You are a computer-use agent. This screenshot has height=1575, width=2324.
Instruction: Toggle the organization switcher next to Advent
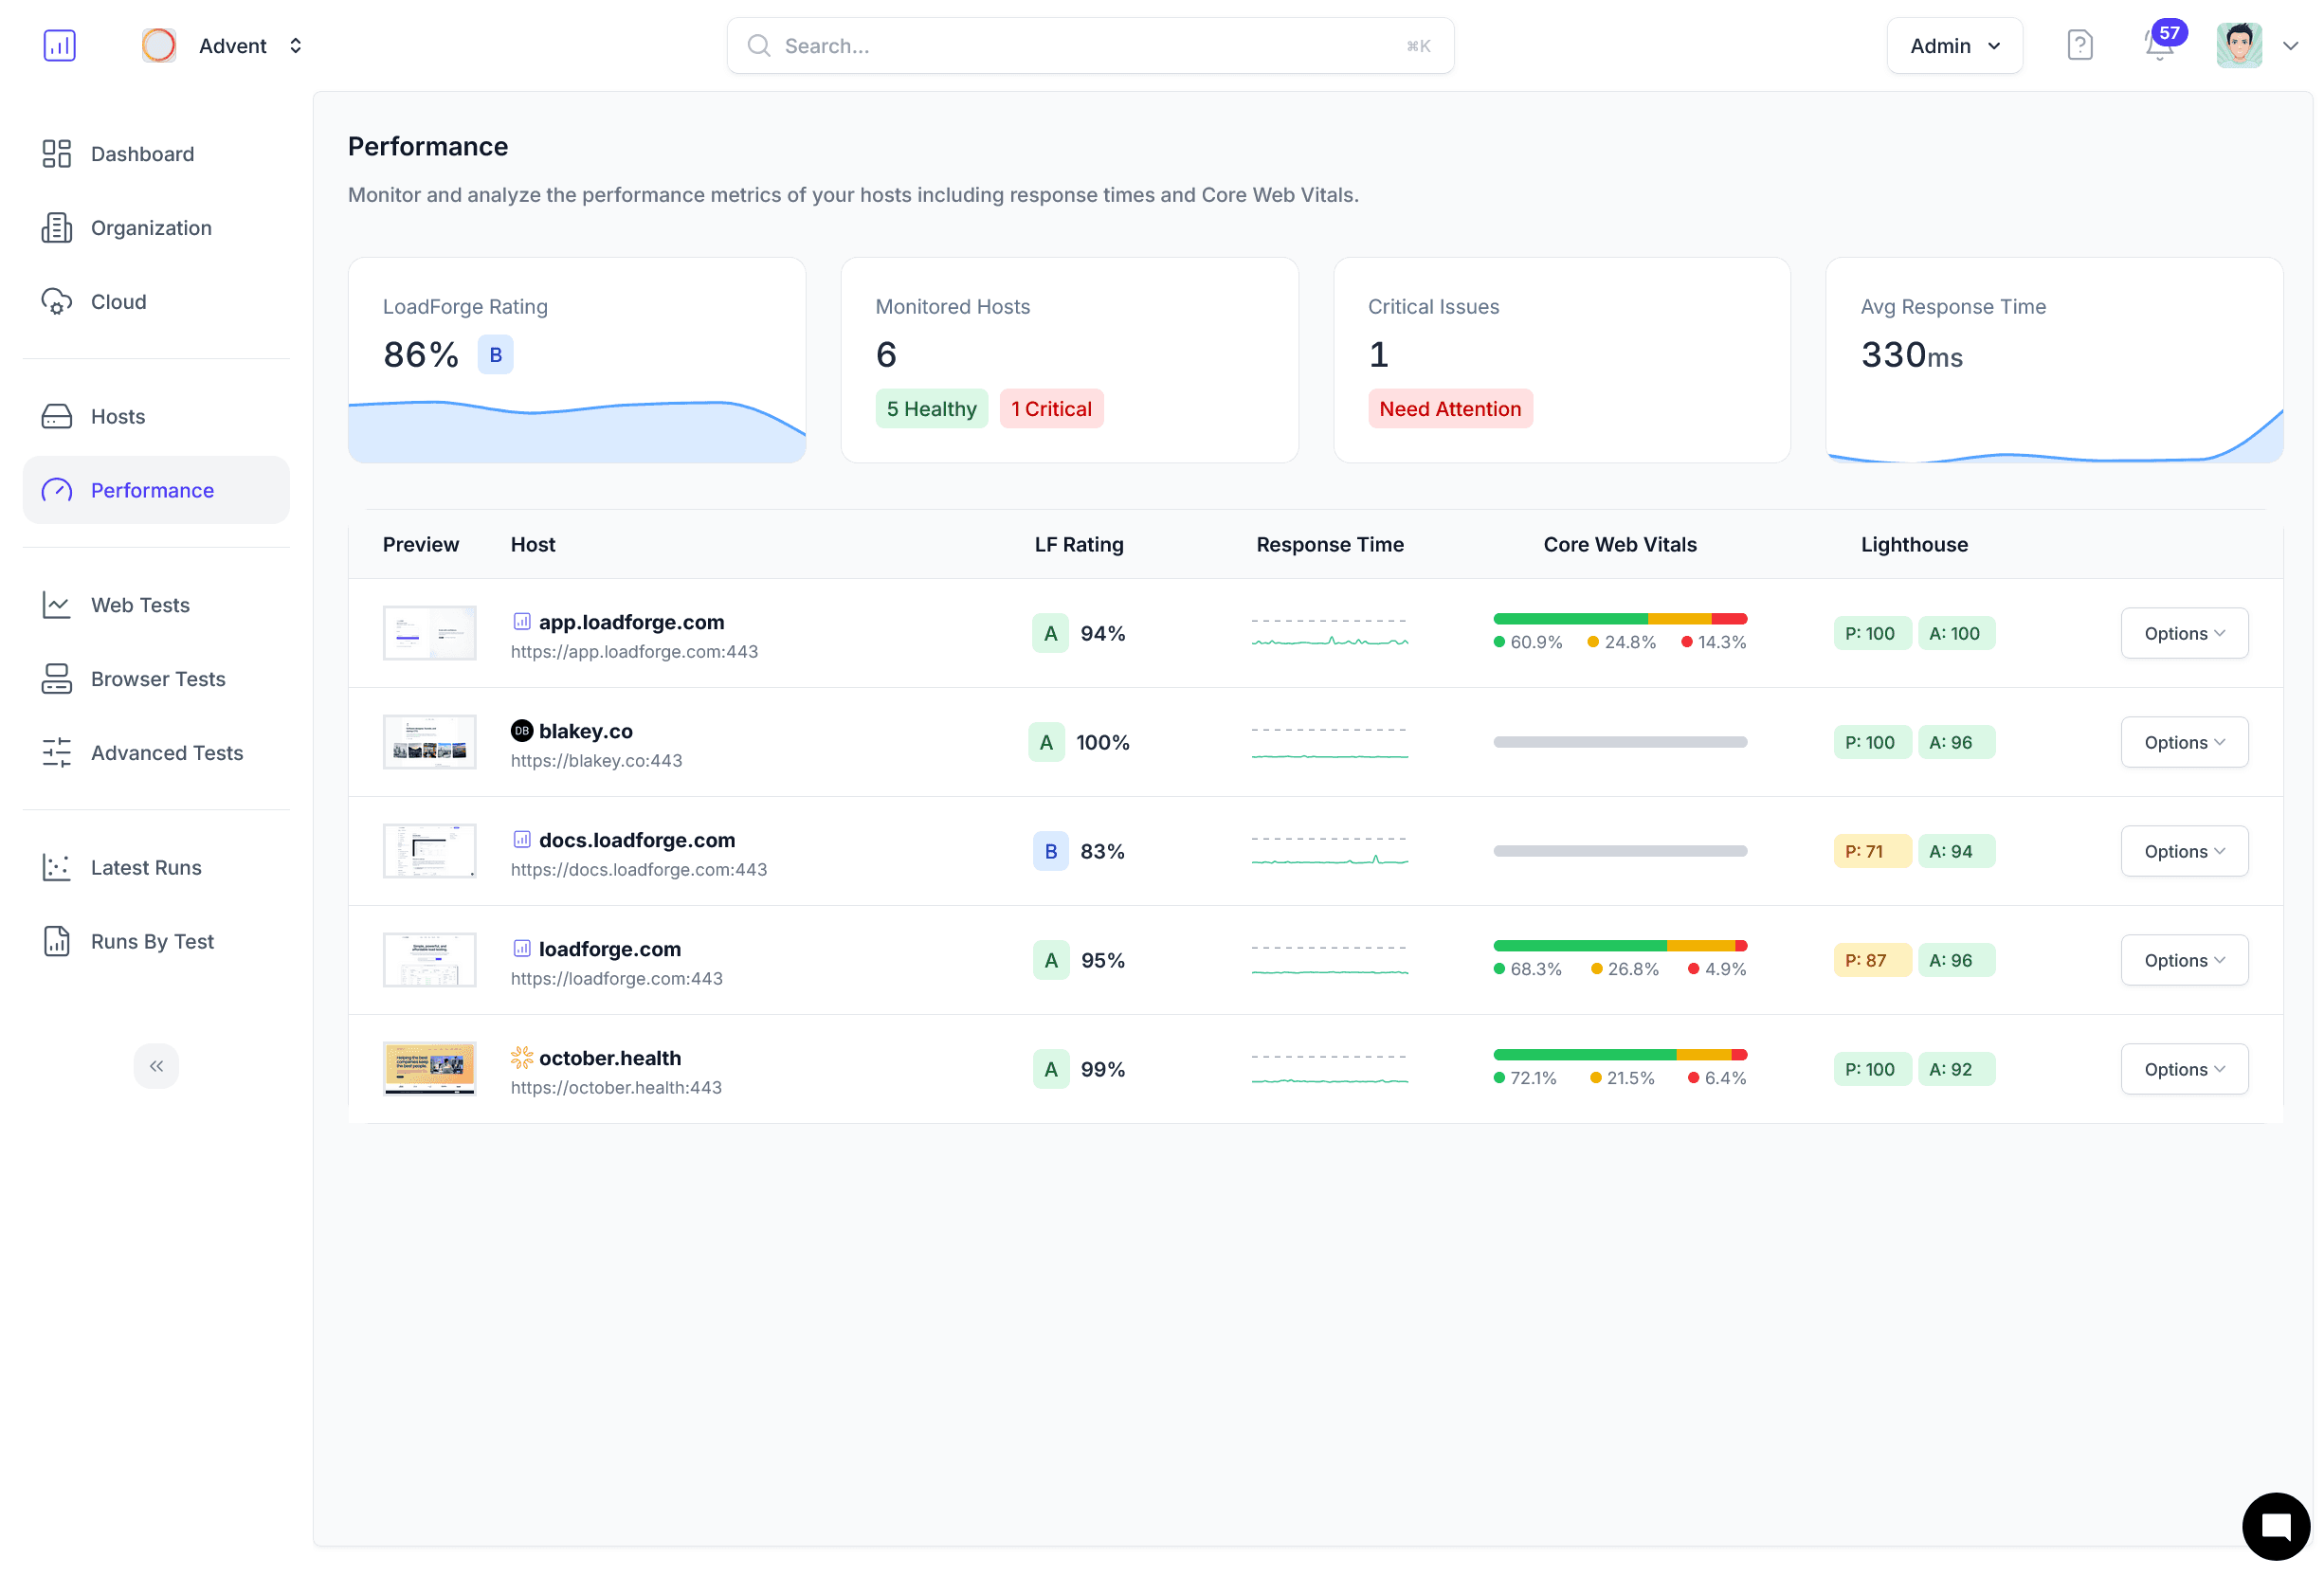pos(295,45)
